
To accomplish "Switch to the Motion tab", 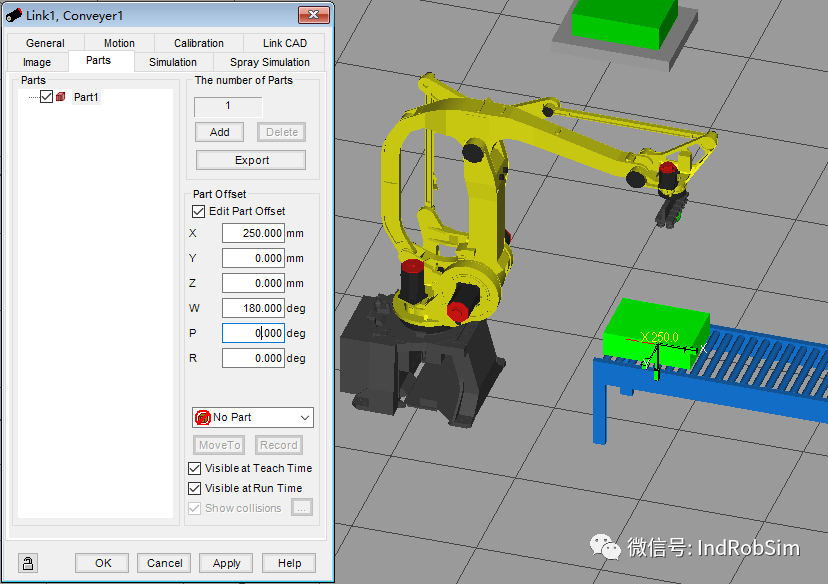I will [x=119, y=43].
